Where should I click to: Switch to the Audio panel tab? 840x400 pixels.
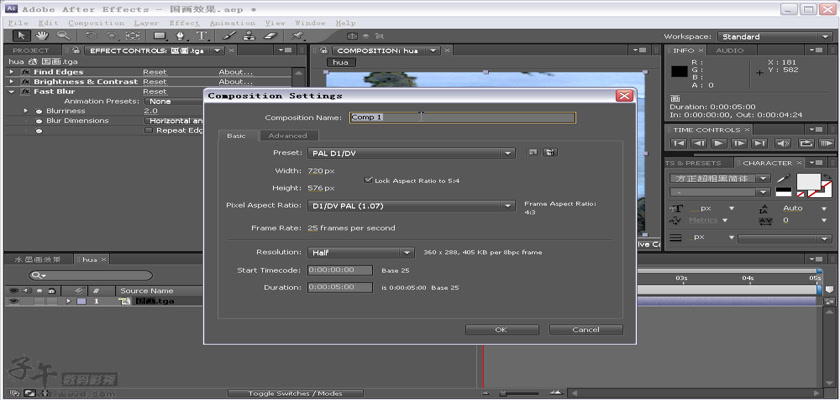730,50
